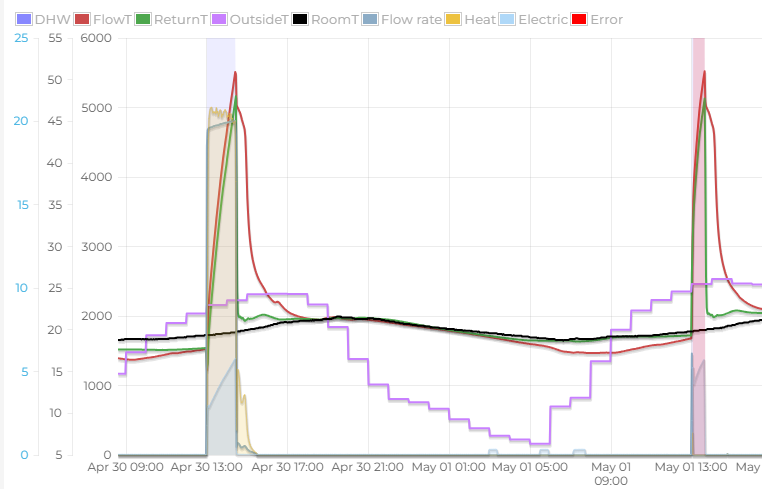
Task: Click the Apr 30 21:00 axis label
Action: click(x=368, y=467)
